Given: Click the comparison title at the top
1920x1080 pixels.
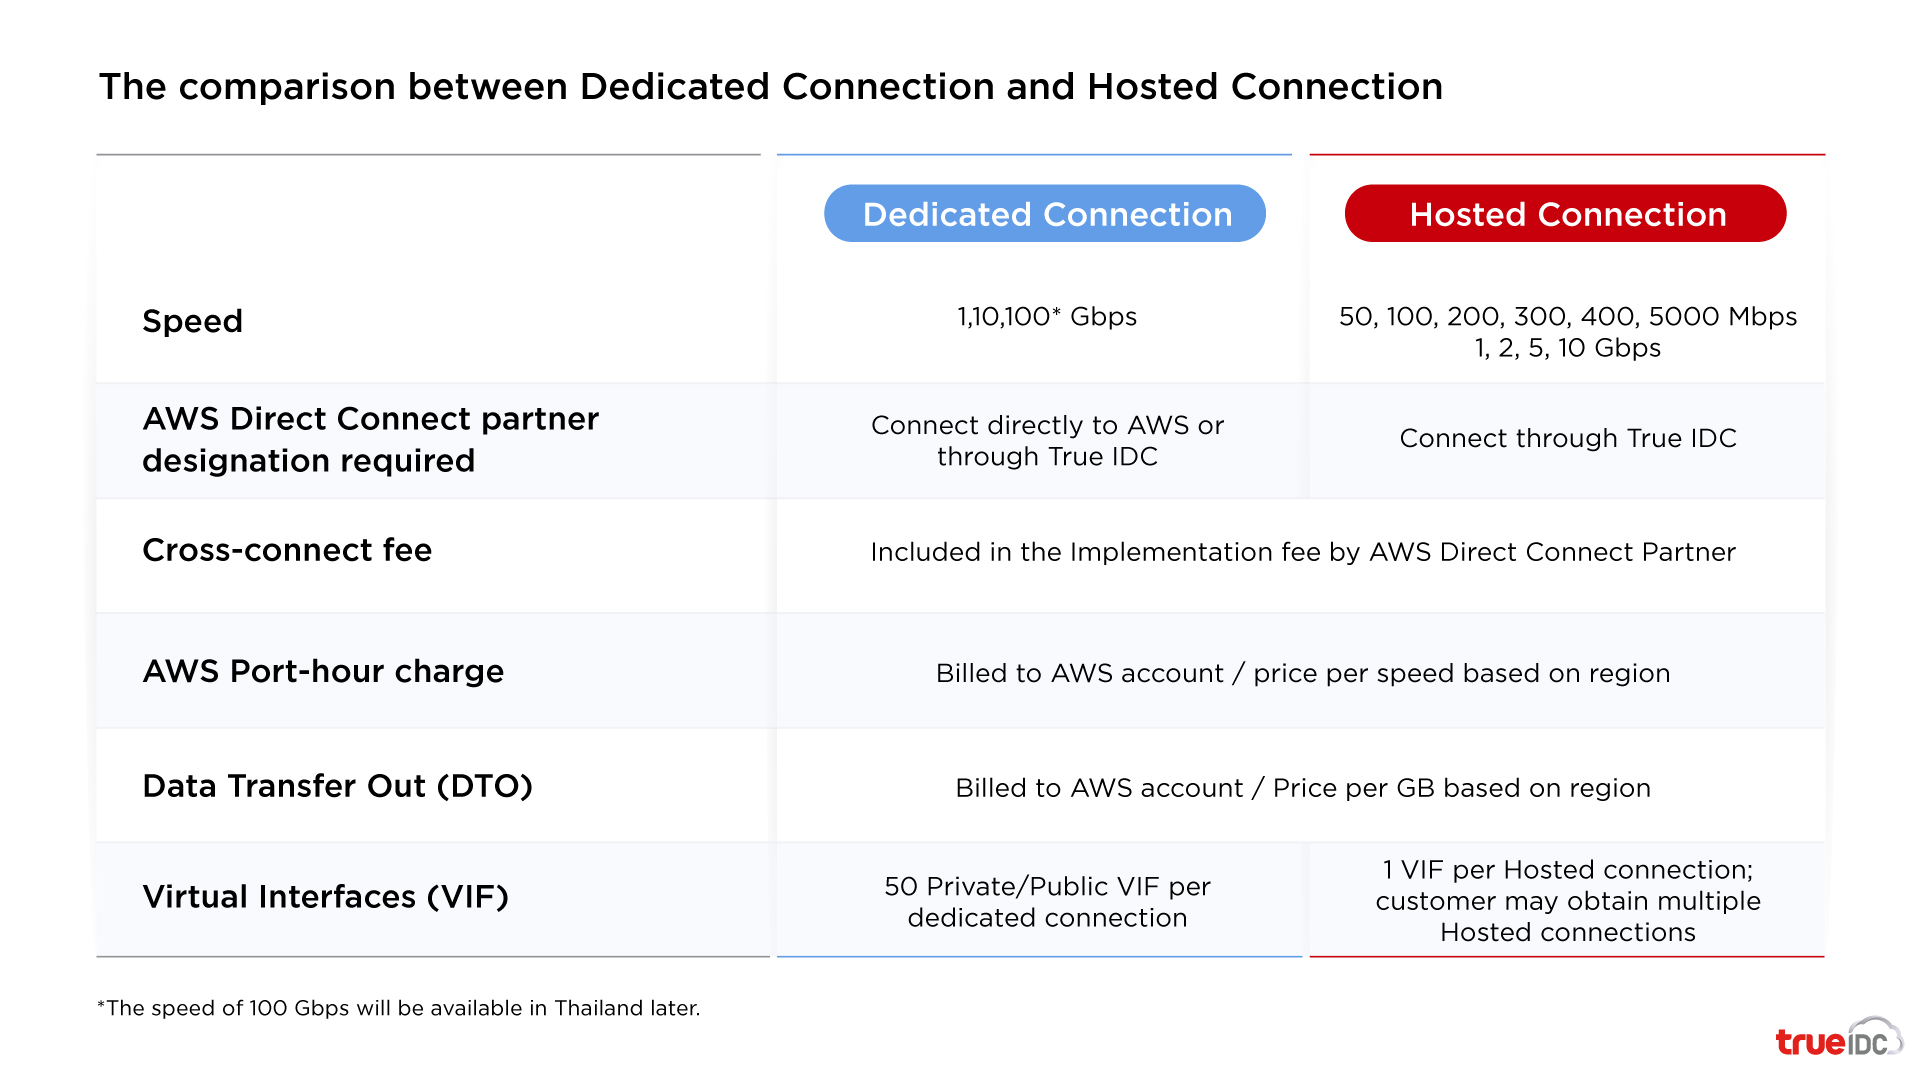Looking at the screenshot, I should click(x=770, y=87).
